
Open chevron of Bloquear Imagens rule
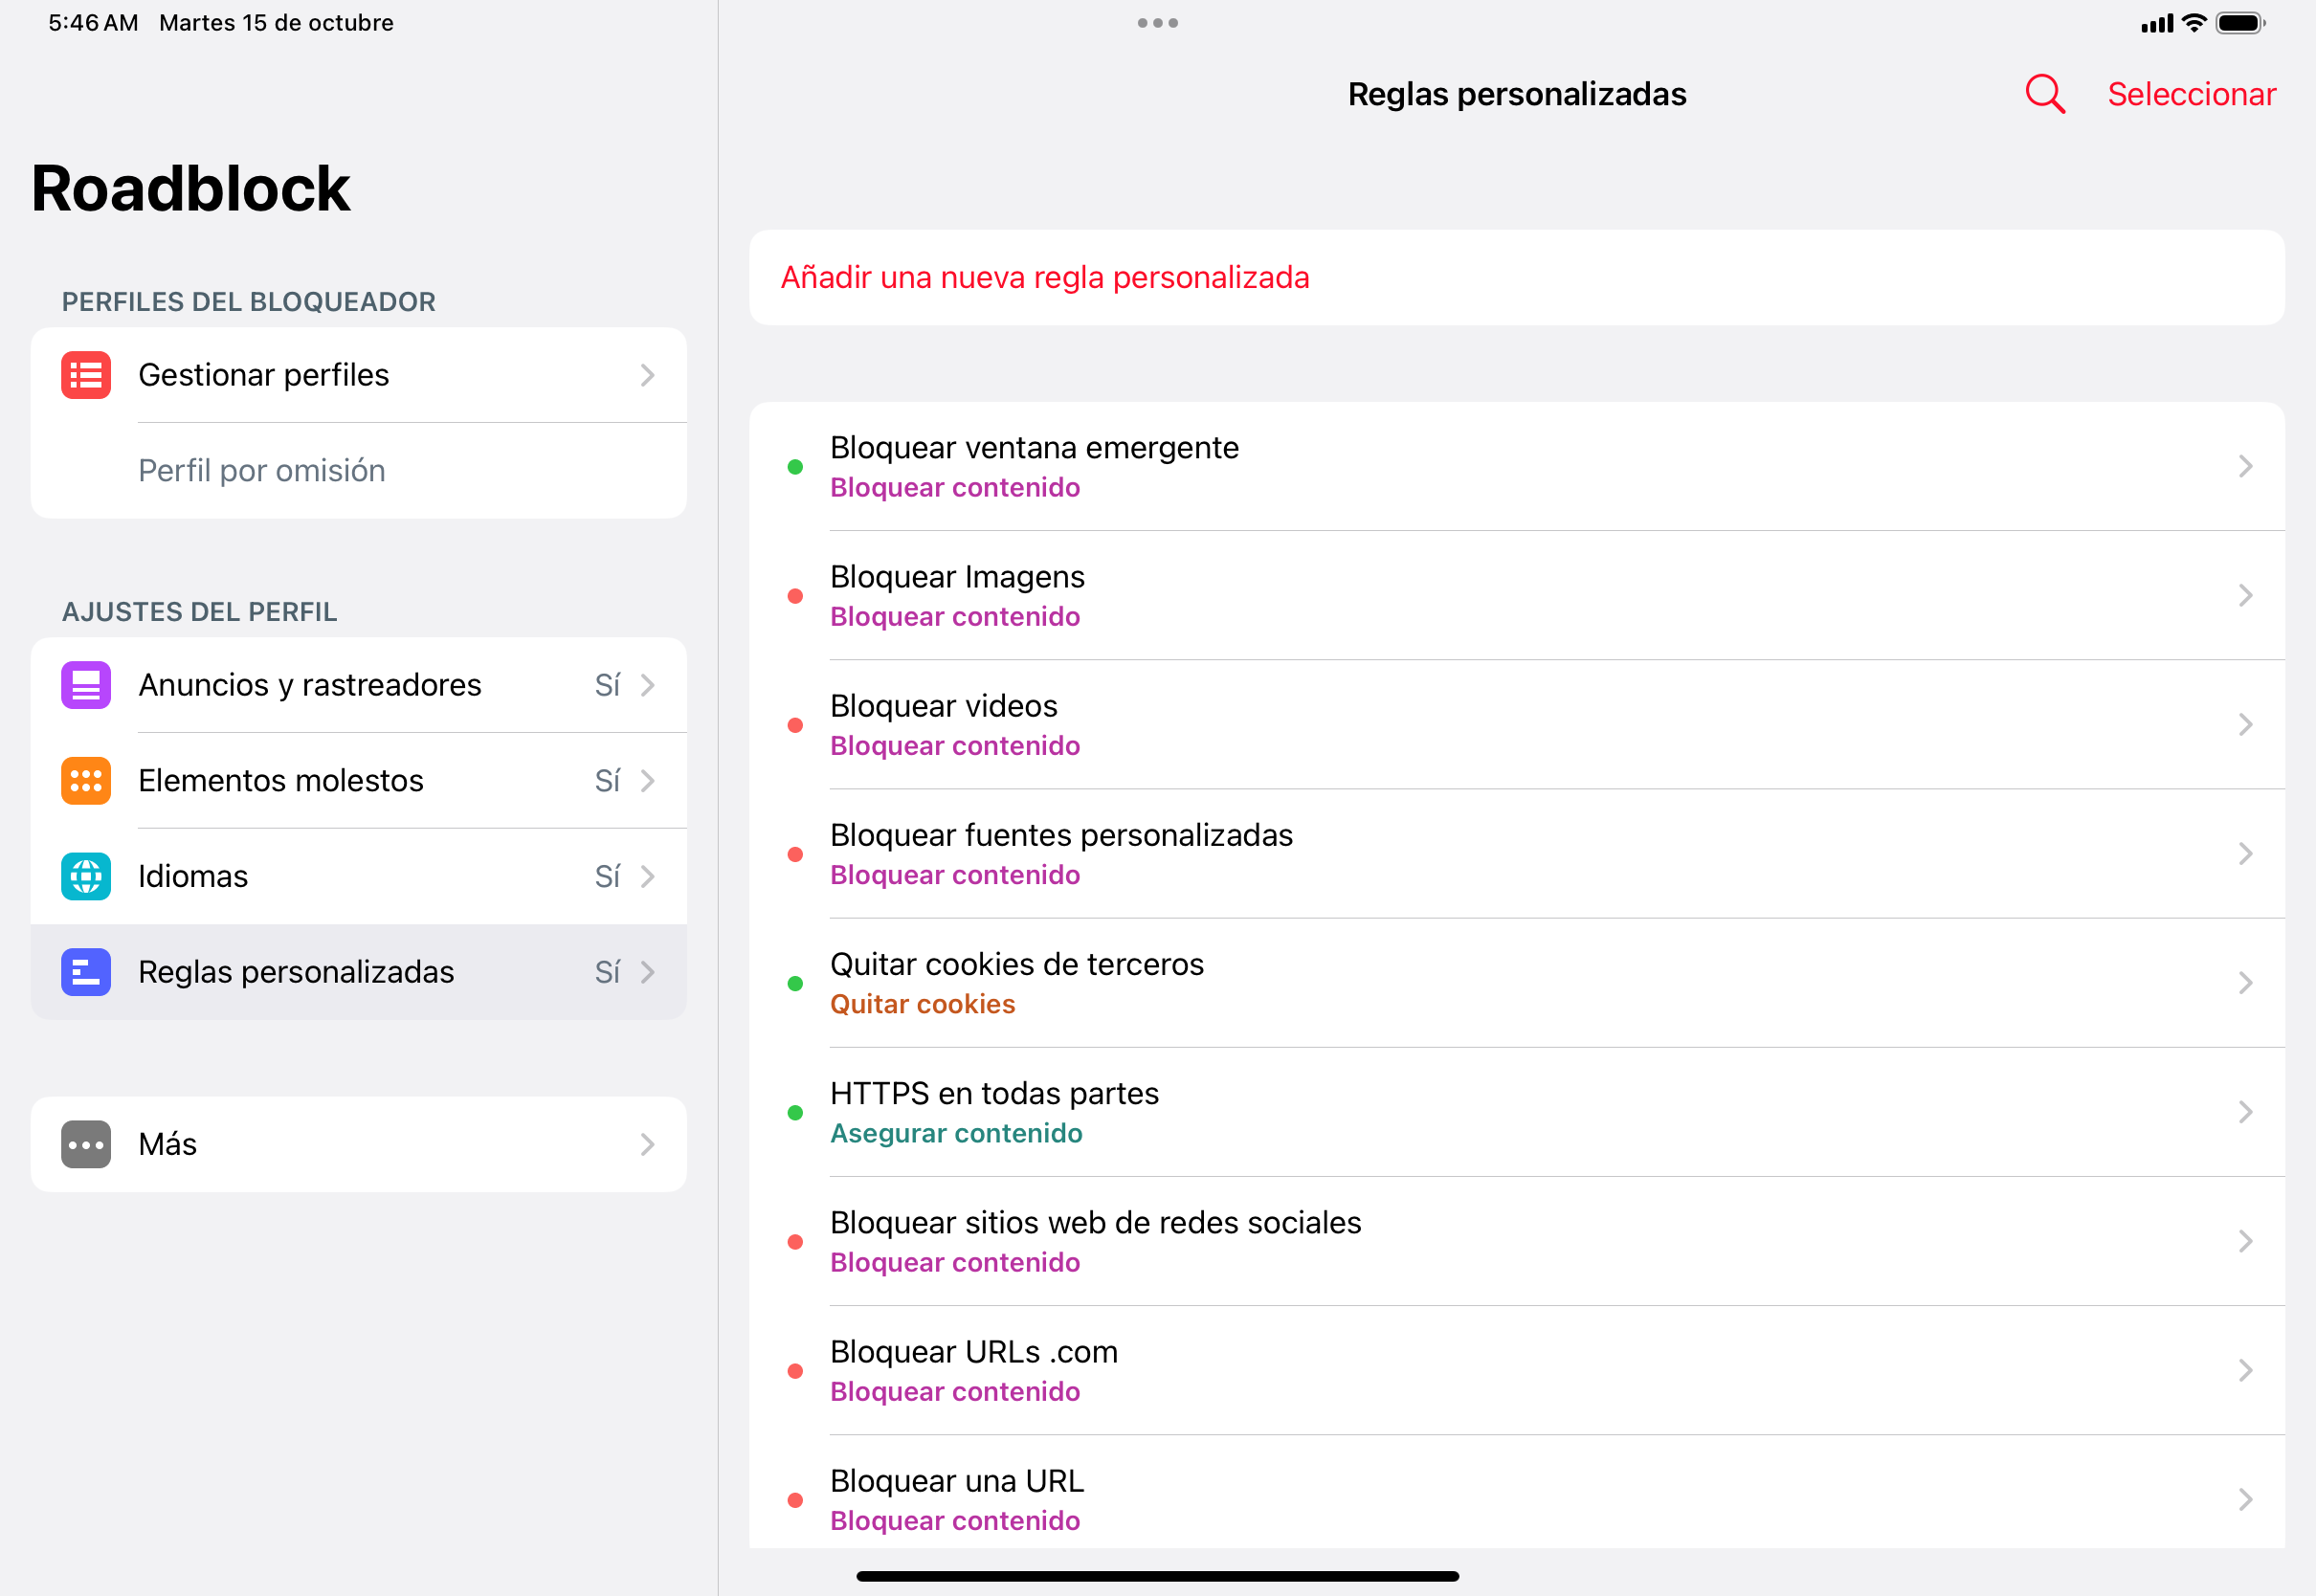coord(2245,595)
